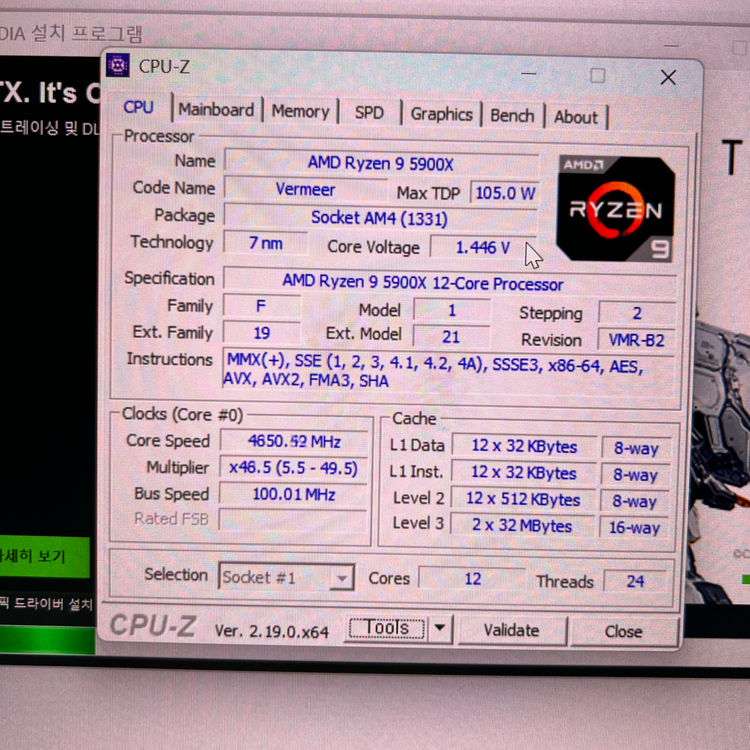750x750 pixels.
Task: Minimize the CPU-Z window
Action: pos(529,74)
